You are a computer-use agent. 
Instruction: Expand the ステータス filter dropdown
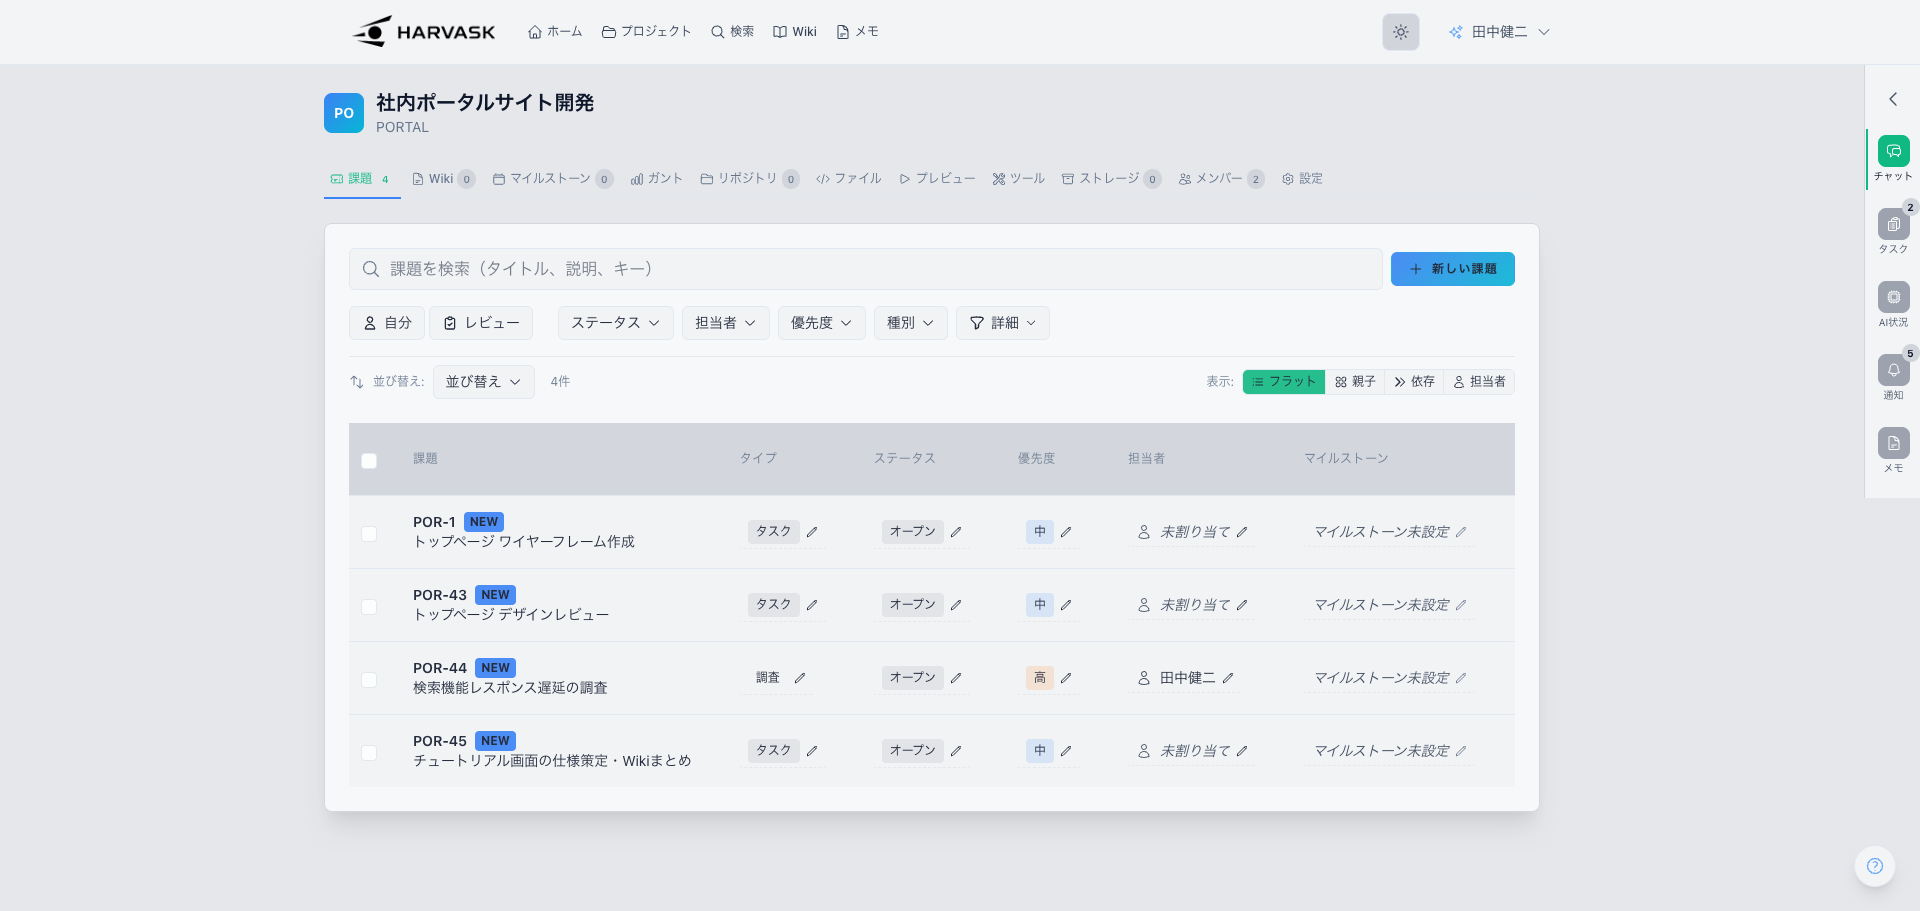point(615,323)
